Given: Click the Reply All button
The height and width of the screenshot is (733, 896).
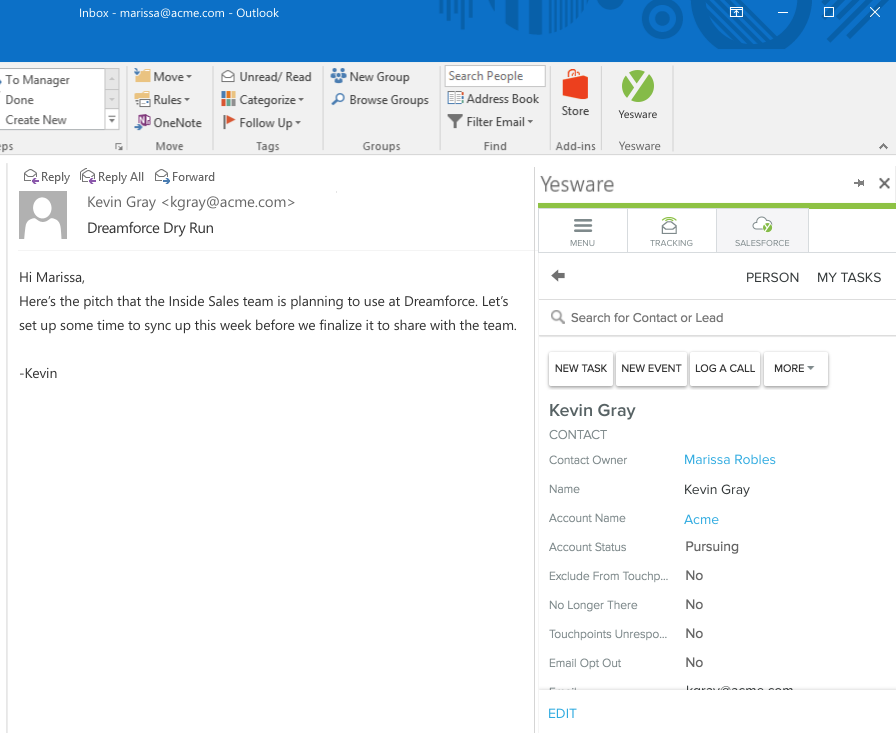Looking at the screenshot, I should tap(112, 177).
